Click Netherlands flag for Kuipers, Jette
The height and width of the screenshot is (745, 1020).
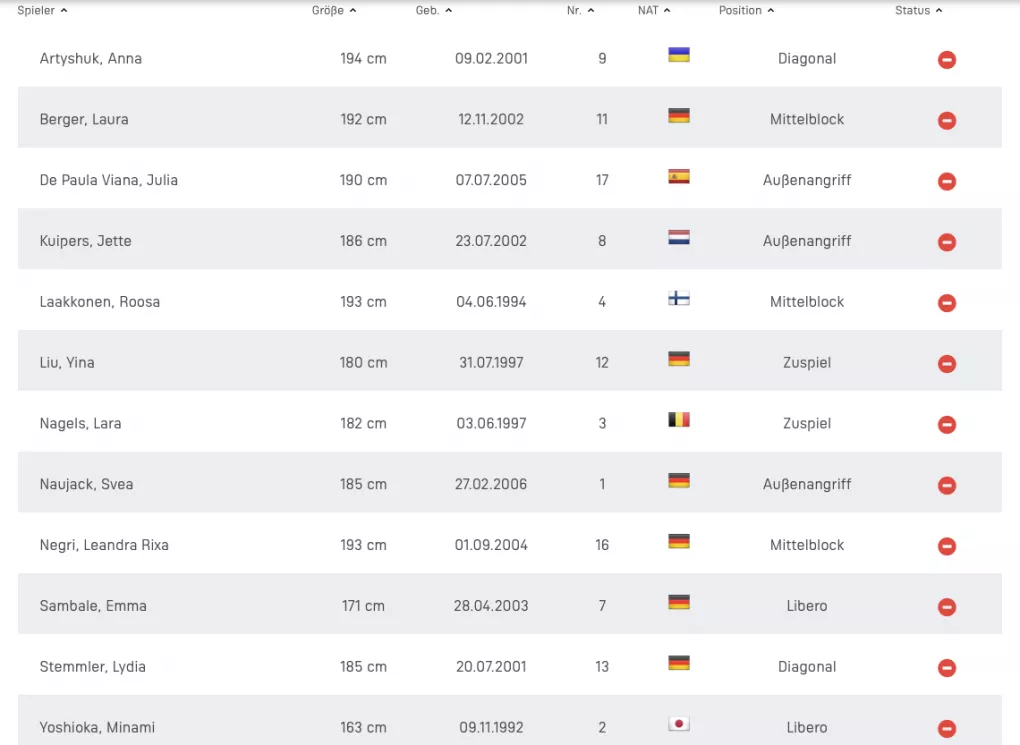[679, 238]
